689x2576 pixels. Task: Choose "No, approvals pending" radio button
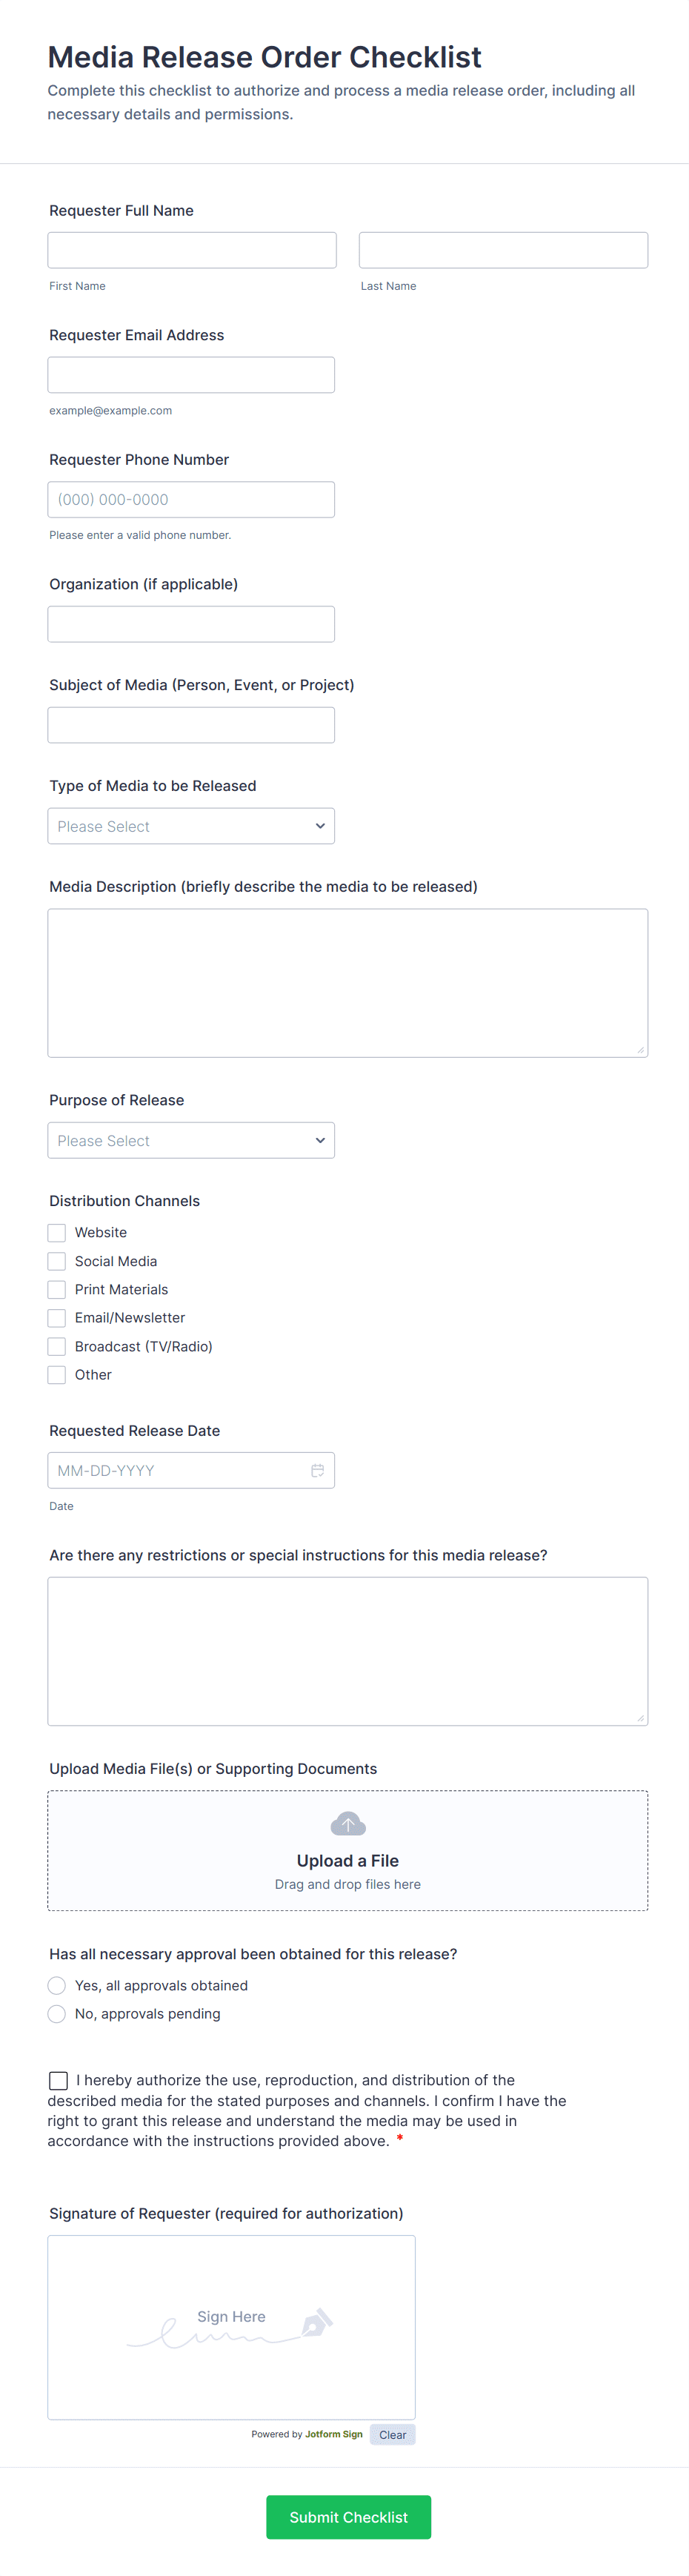pyautogui.click(x=57, y=2013)
